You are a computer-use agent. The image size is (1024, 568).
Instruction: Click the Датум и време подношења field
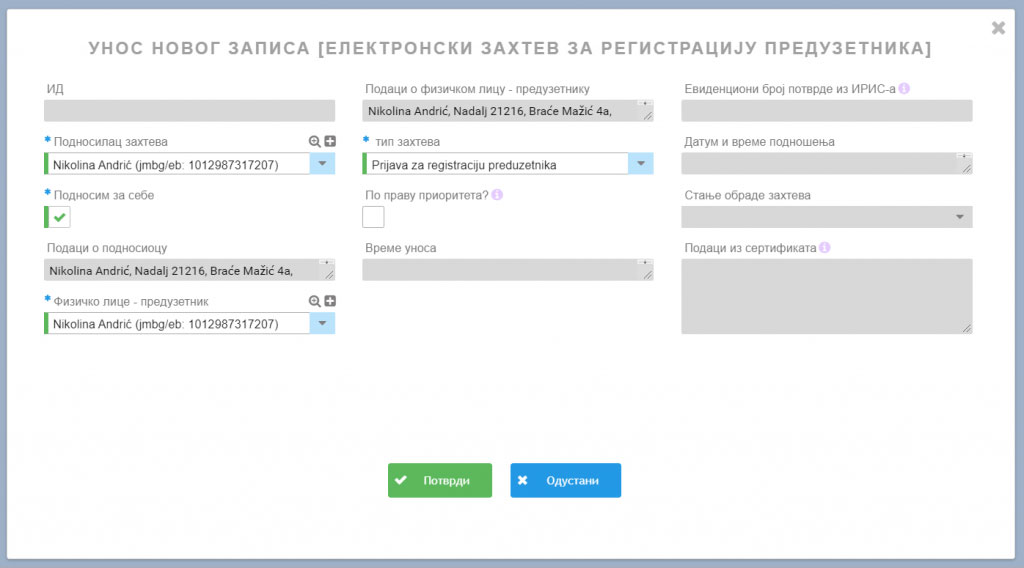coord(826,164)
